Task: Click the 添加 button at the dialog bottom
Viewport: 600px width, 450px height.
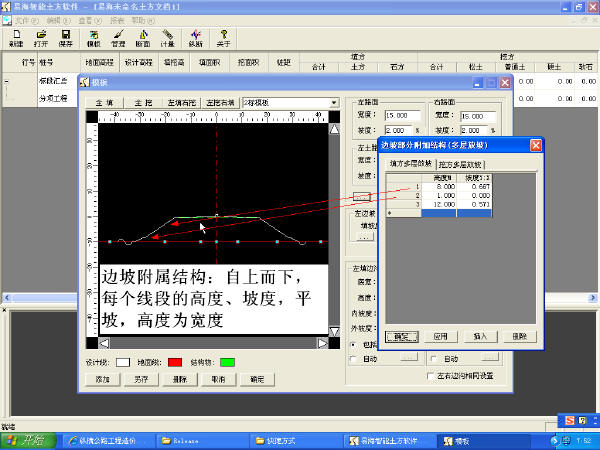Action: click(x=103, y=379)
